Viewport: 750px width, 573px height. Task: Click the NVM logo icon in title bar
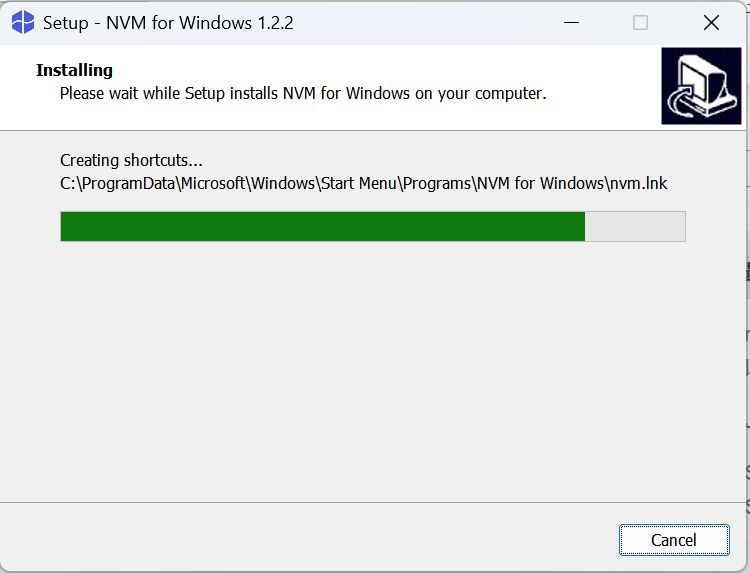(23, 22)
